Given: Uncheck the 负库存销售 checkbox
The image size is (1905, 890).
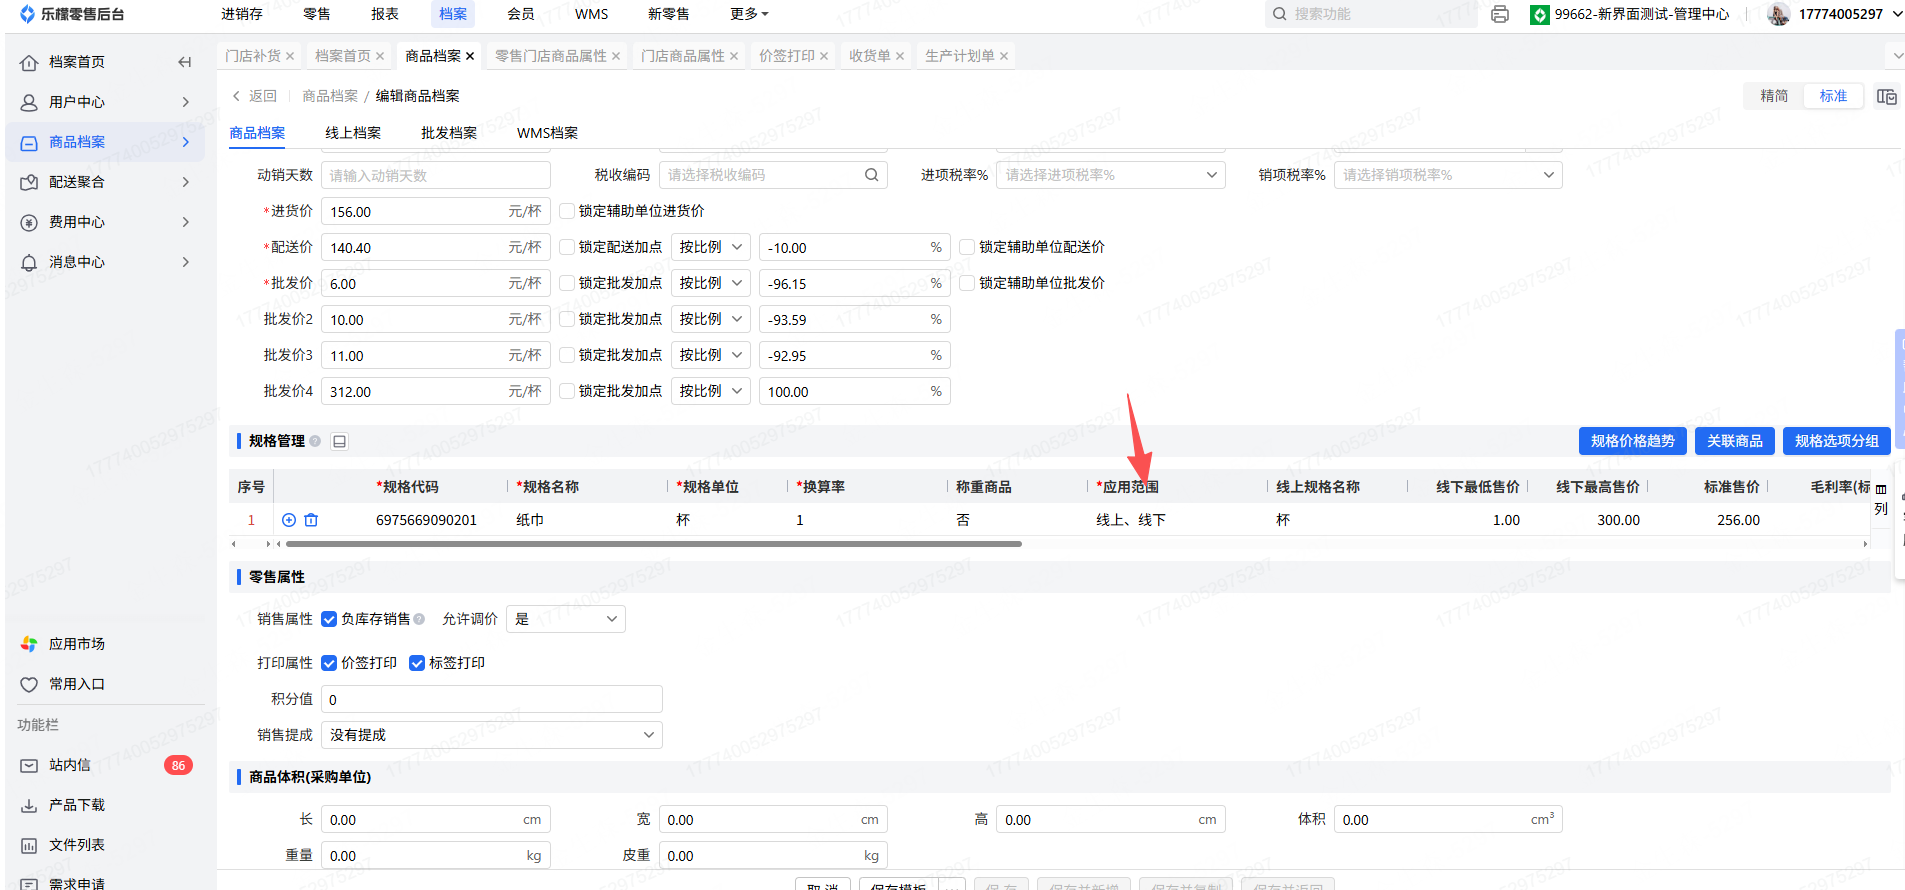Looking at the screenshot, I should (x=329, y=619).
